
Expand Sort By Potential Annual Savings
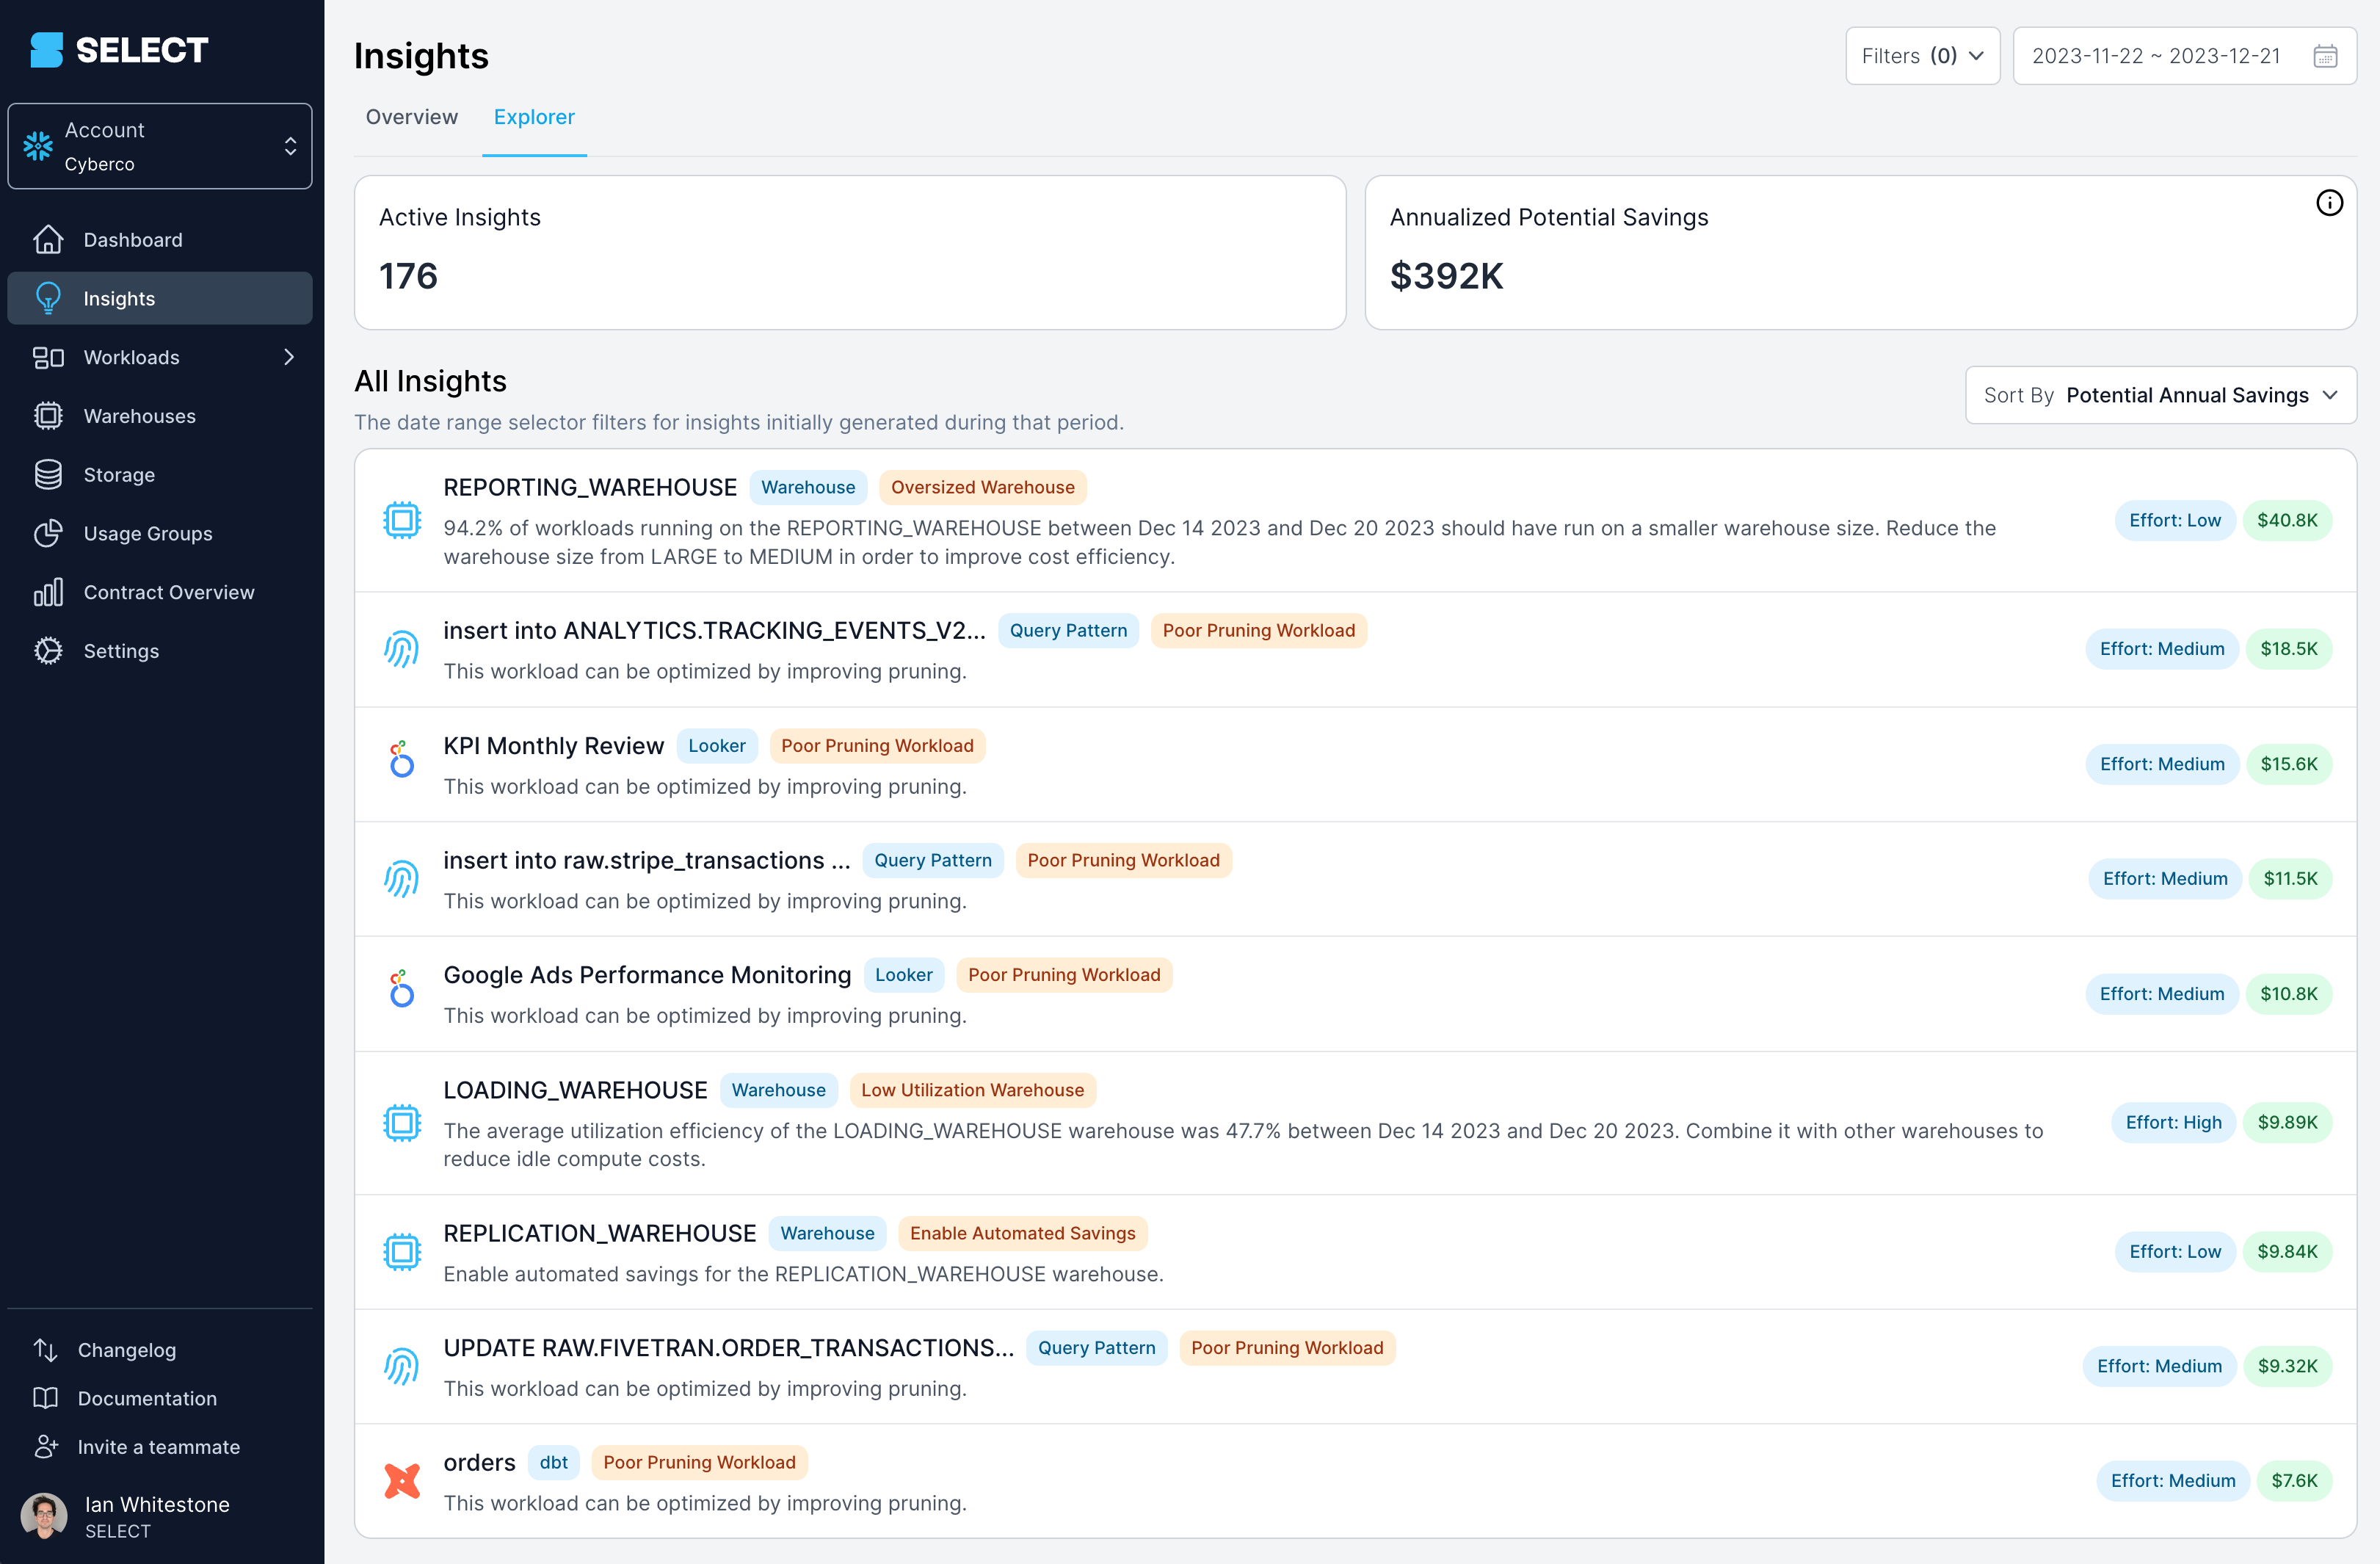click(2162, 394)
